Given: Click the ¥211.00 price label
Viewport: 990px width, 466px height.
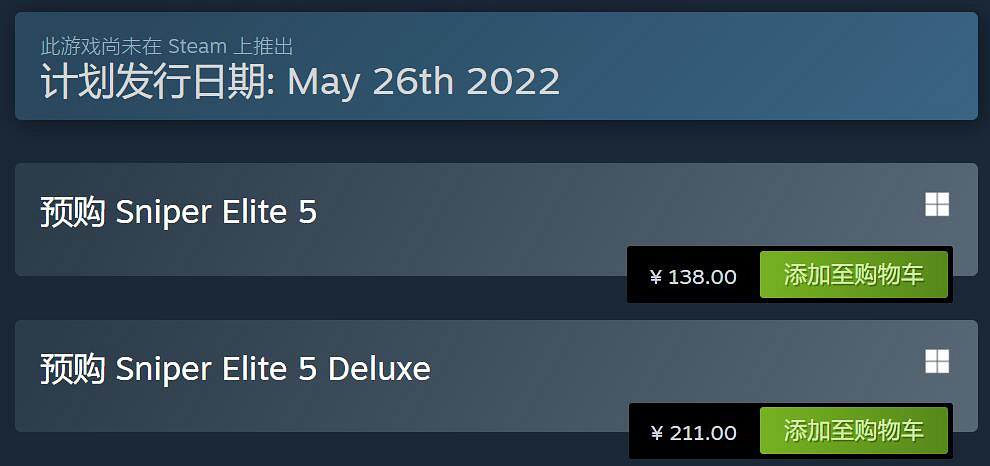Looking at the screenshot, I should click(x=693, y=432).
